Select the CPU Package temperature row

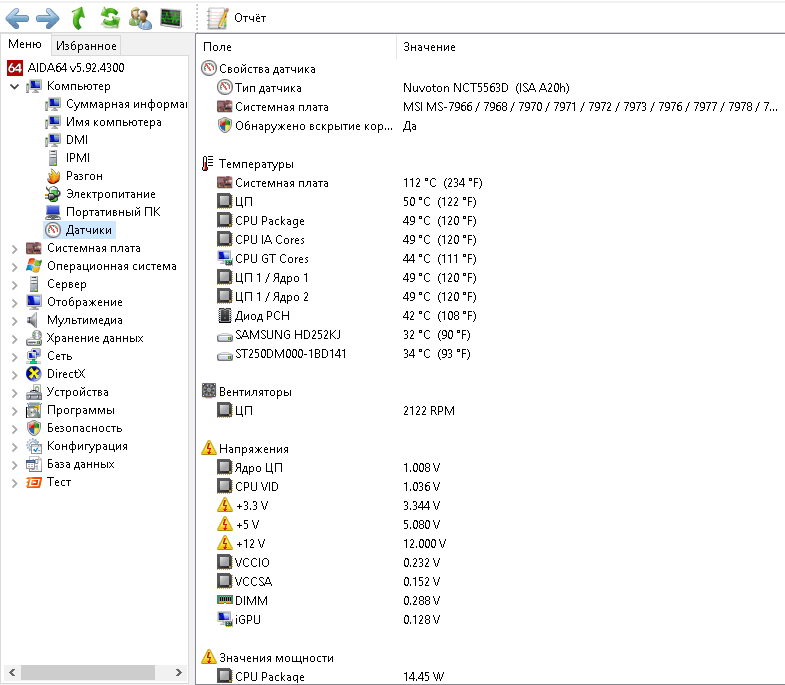point(269,221)
